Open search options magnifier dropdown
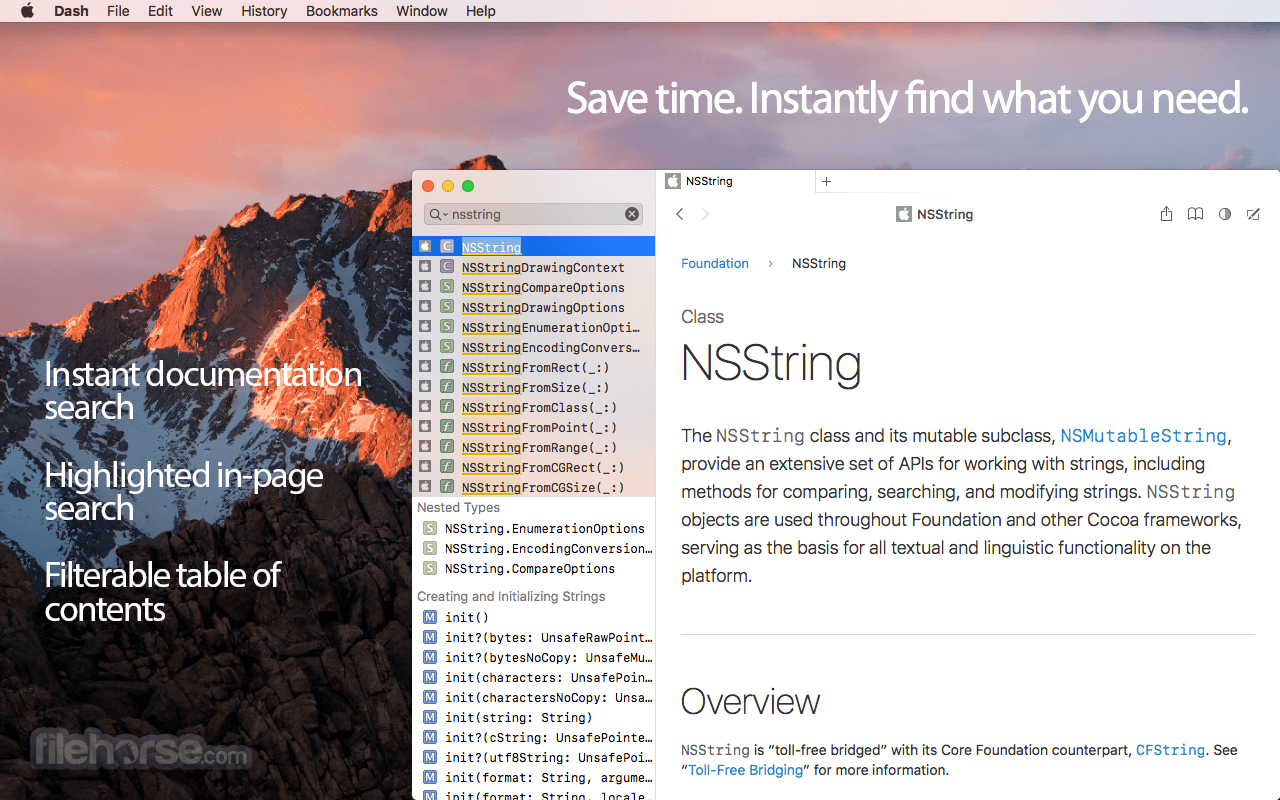 click(438, 214)
